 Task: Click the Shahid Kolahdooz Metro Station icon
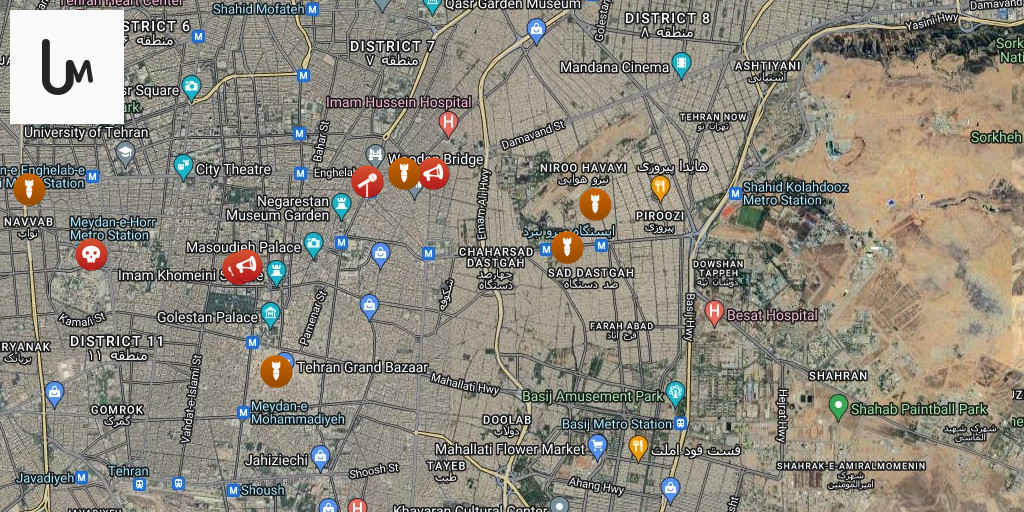[735, 194]
